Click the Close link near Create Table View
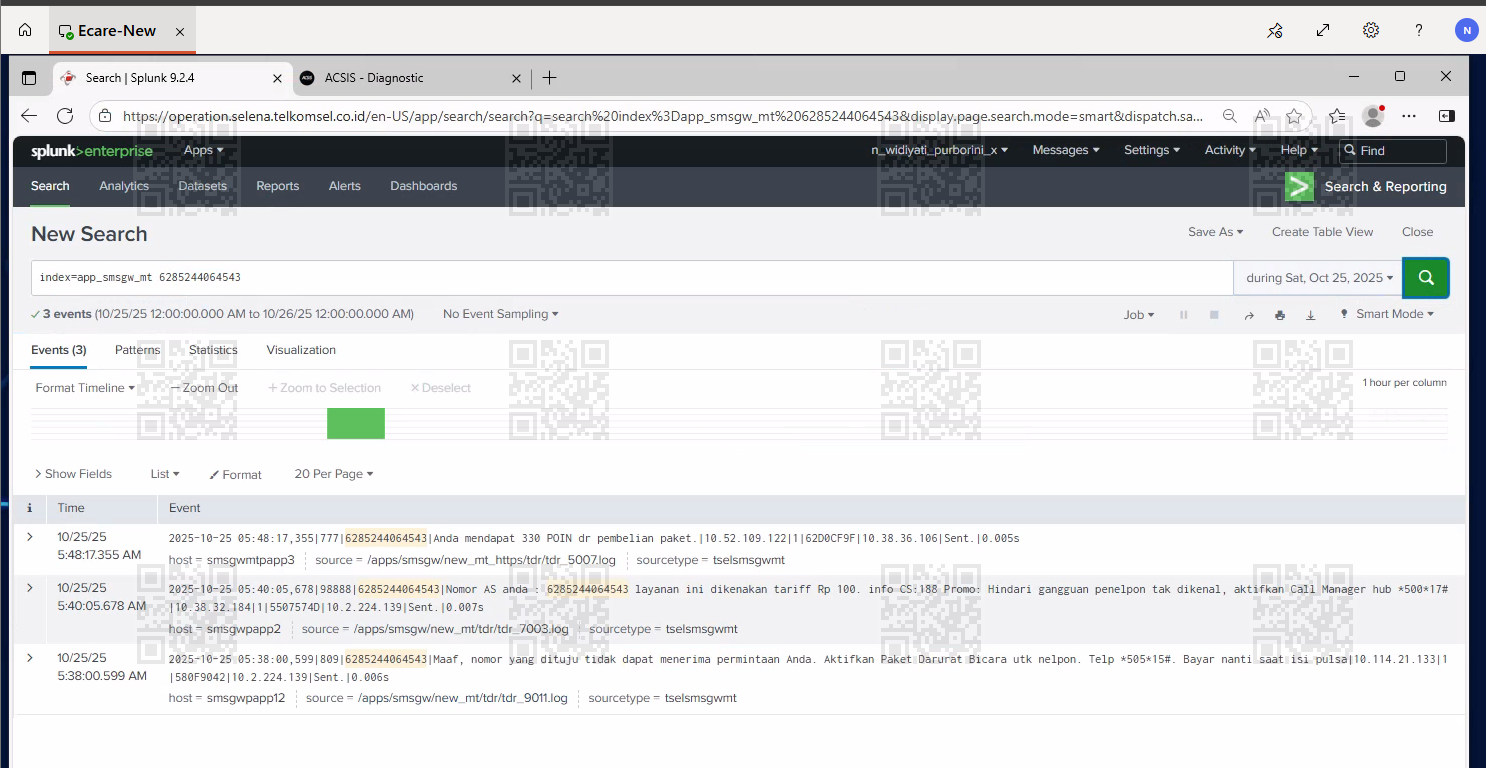The height and width of the screenshot is (768, 1486). 1418,232
